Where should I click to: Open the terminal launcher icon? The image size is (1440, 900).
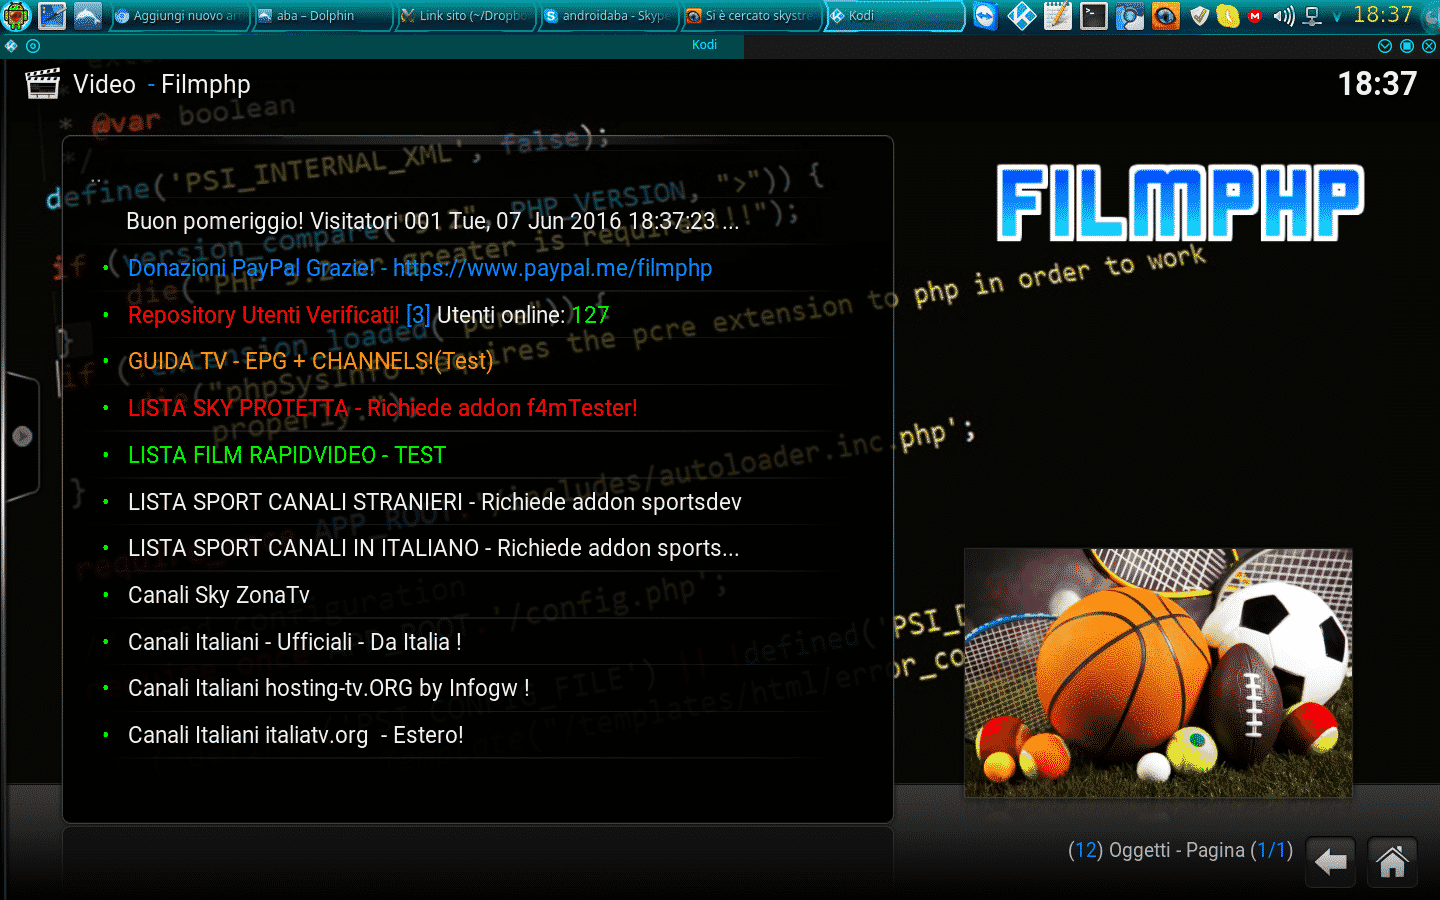(1094, 15)
